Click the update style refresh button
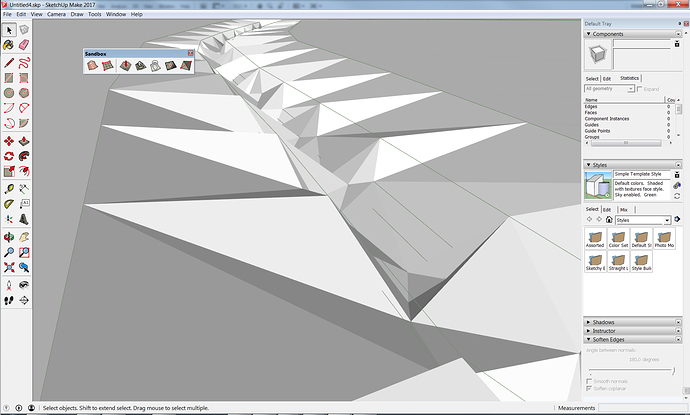The image size is (690, 415). point(677,196)
